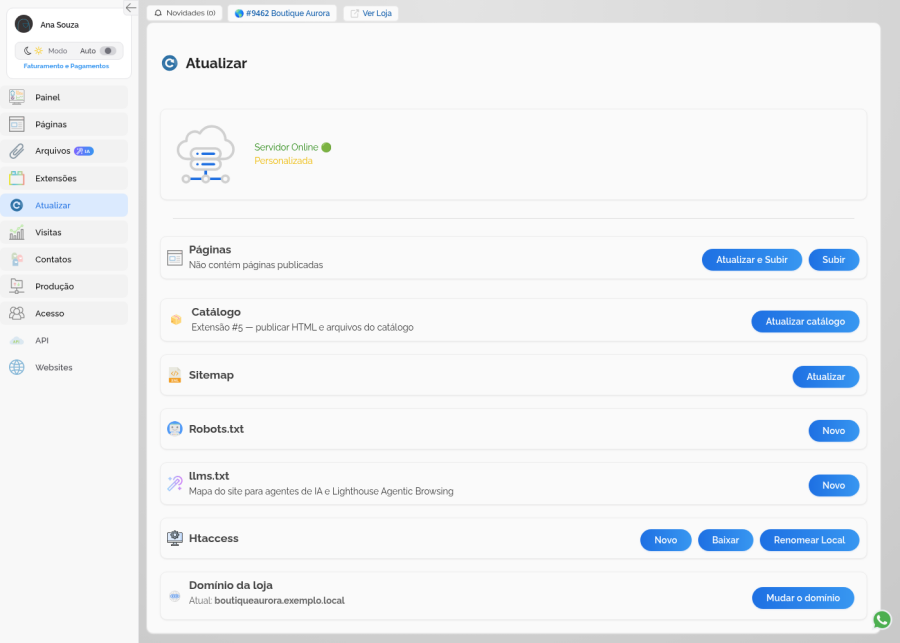The width and height of the screenshot is (900, 643).
Task: Click the Sitemap XML file icon
Action: tap(174, 375)
